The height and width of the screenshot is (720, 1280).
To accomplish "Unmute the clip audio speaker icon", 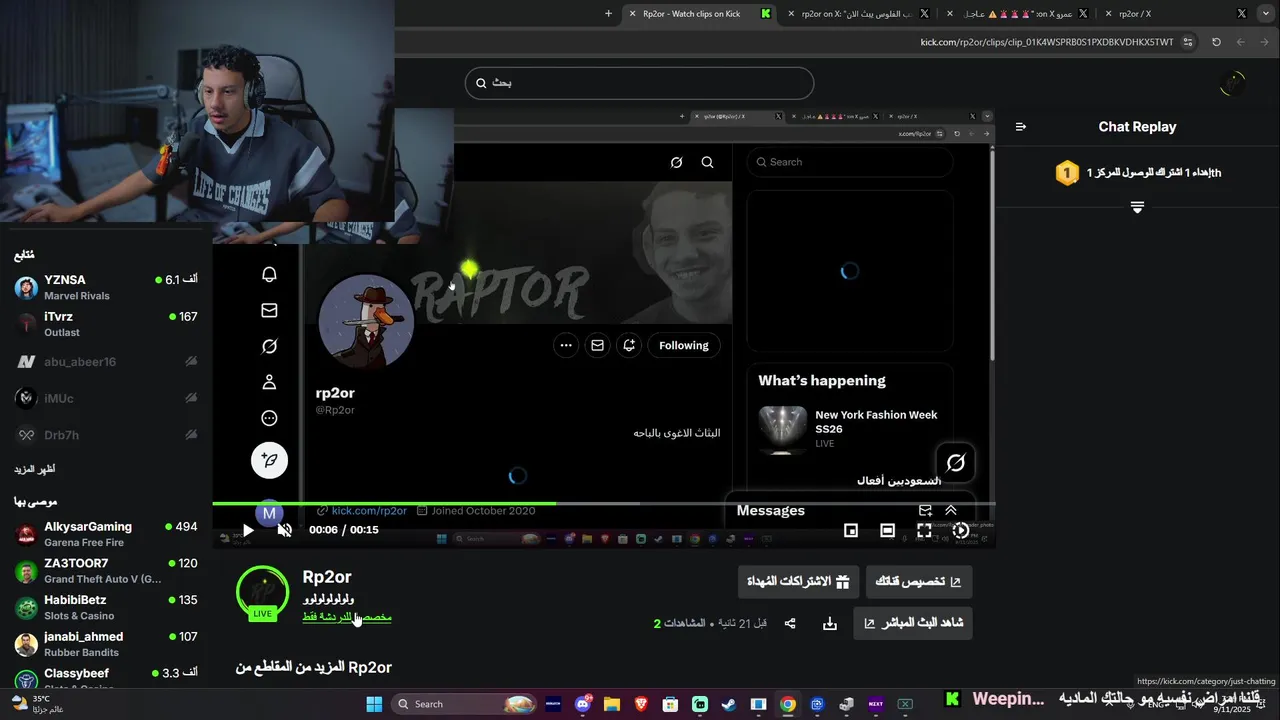I will [x=285, y=530].
